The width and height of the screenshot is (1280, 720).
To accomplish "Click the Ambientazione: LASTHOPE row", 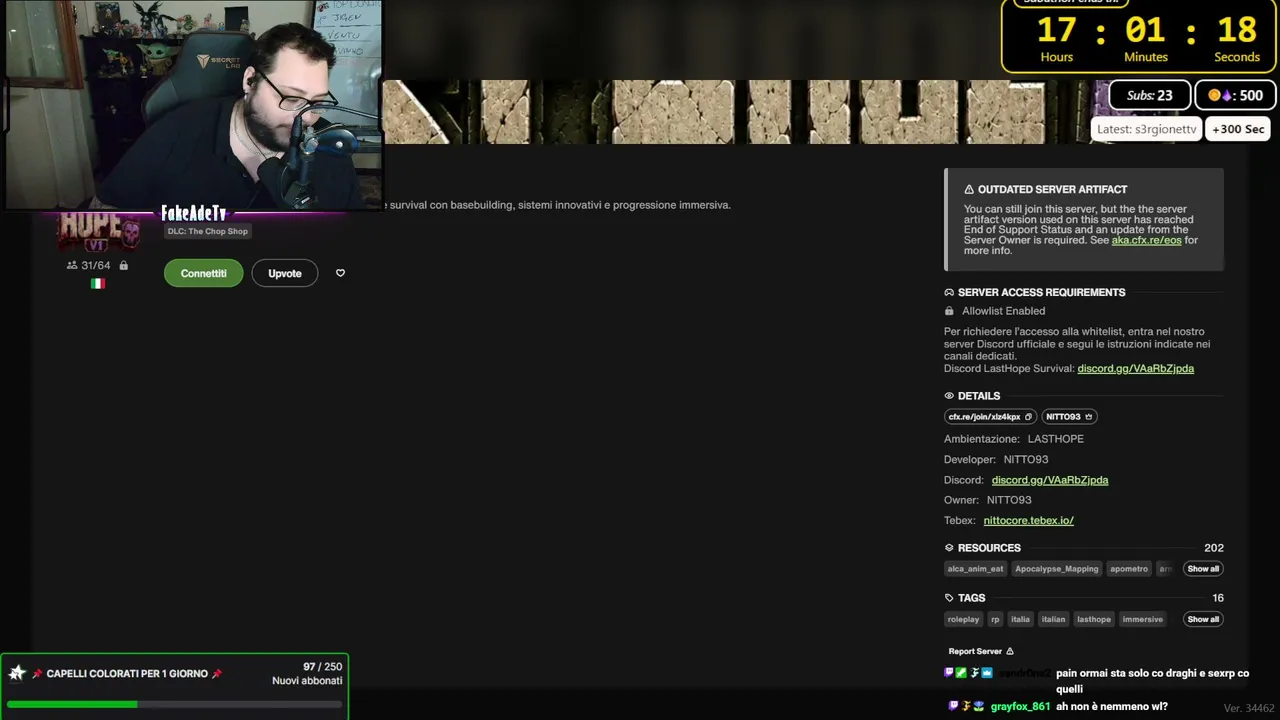I will (x=1014, y=439).
